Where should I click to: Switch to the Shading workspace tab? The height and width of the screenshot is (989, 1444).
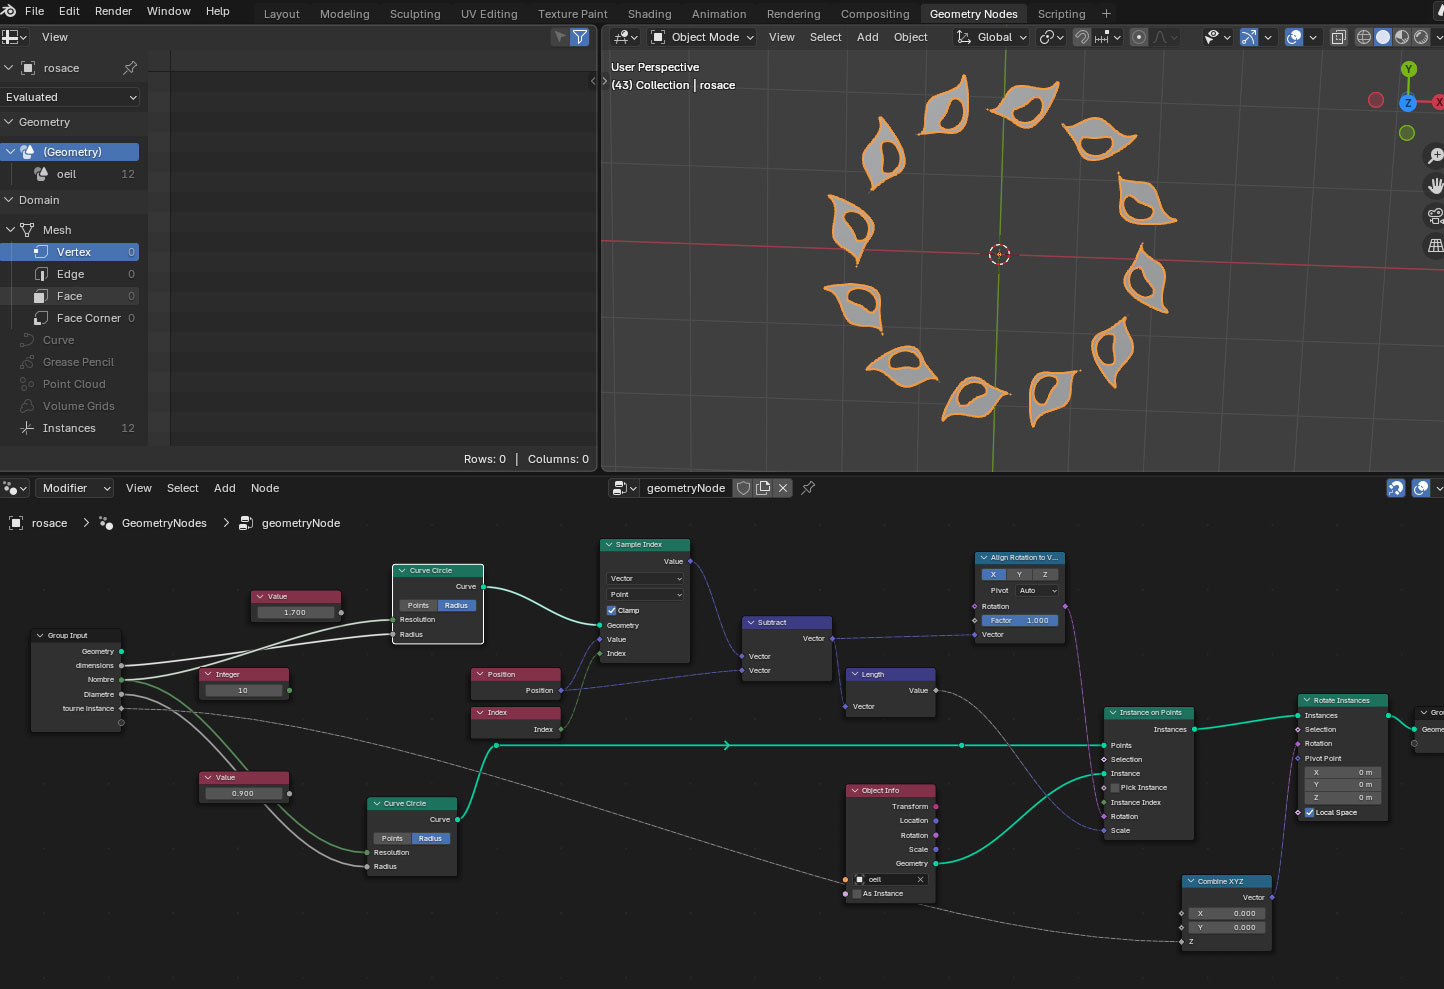(649, 14)
